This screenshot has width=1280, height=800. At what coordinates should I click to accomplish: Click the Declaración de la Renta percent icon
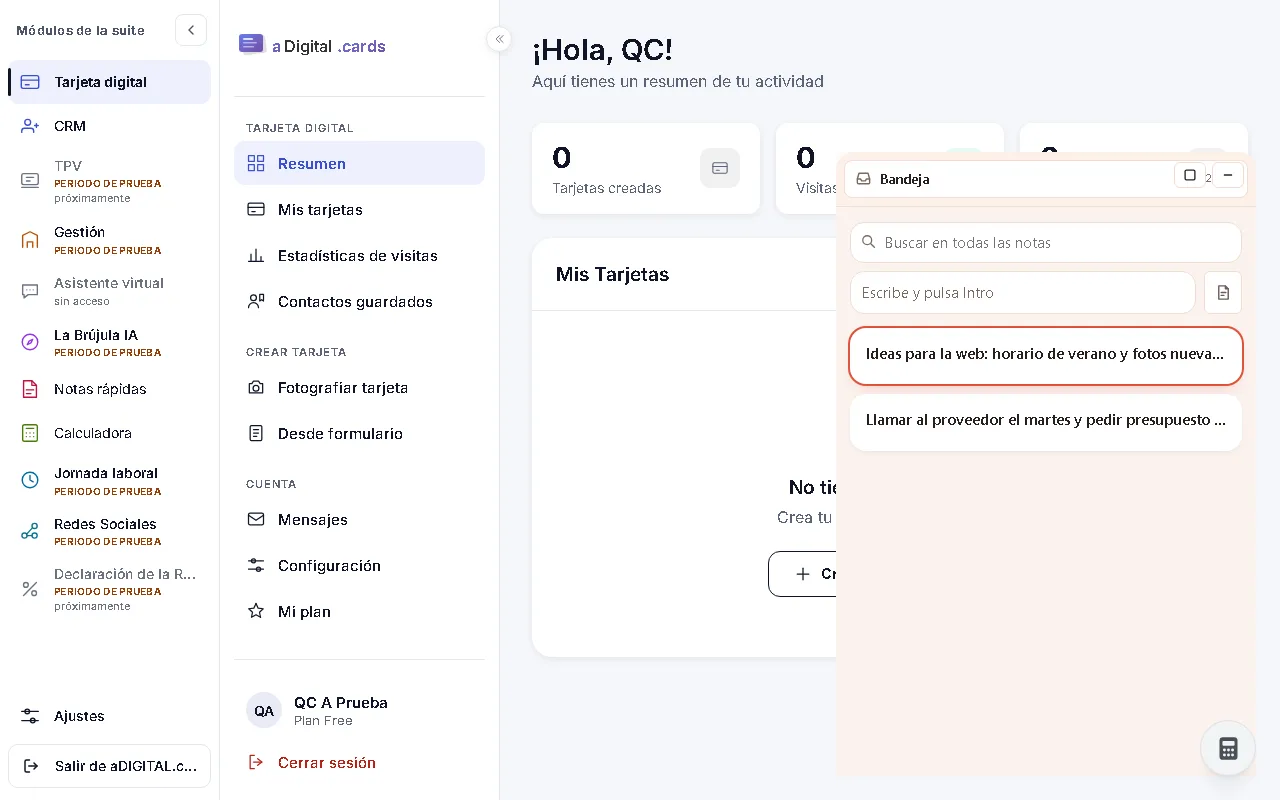tap(30, 589)
